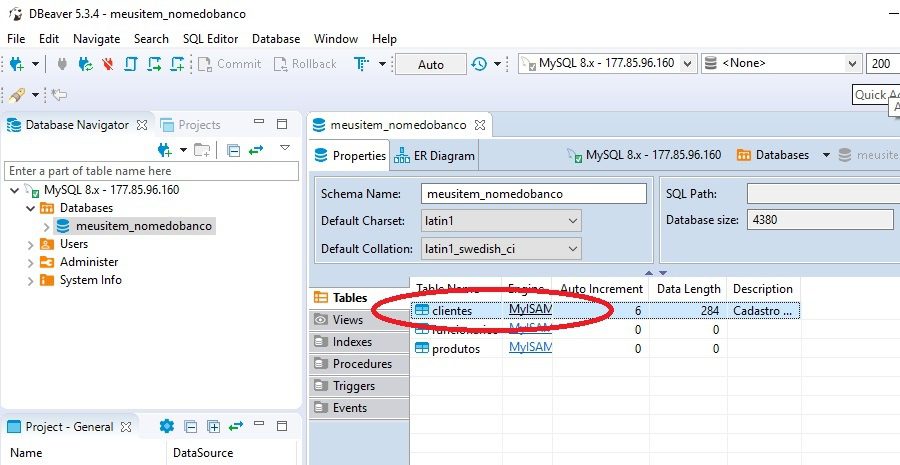This screenshot has height=465, width=900.
Task: Open the navigator New Connection dropdown arrow
Action: [183, 150]
